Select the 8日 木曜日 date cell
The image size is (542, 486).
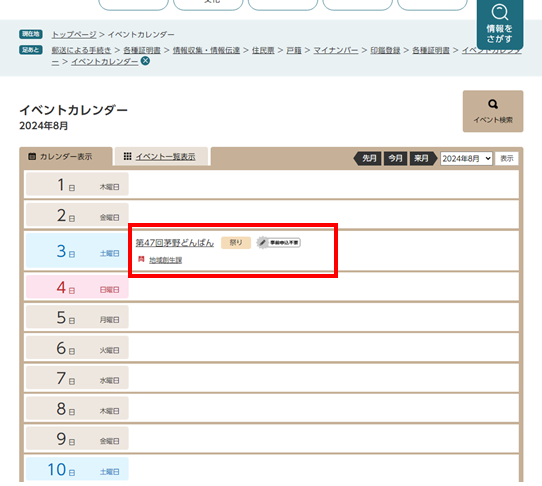[77, 408]
